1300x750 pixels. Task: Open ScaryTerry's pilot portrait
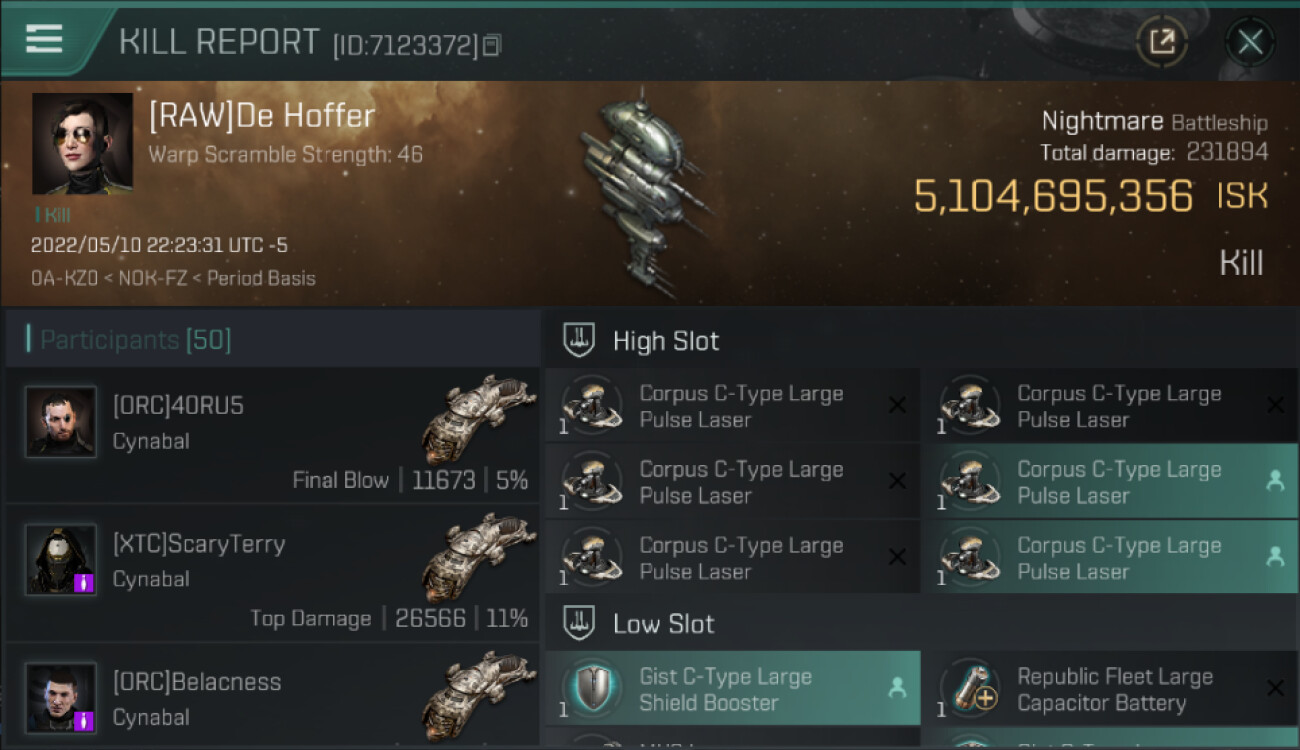(61, 560)
